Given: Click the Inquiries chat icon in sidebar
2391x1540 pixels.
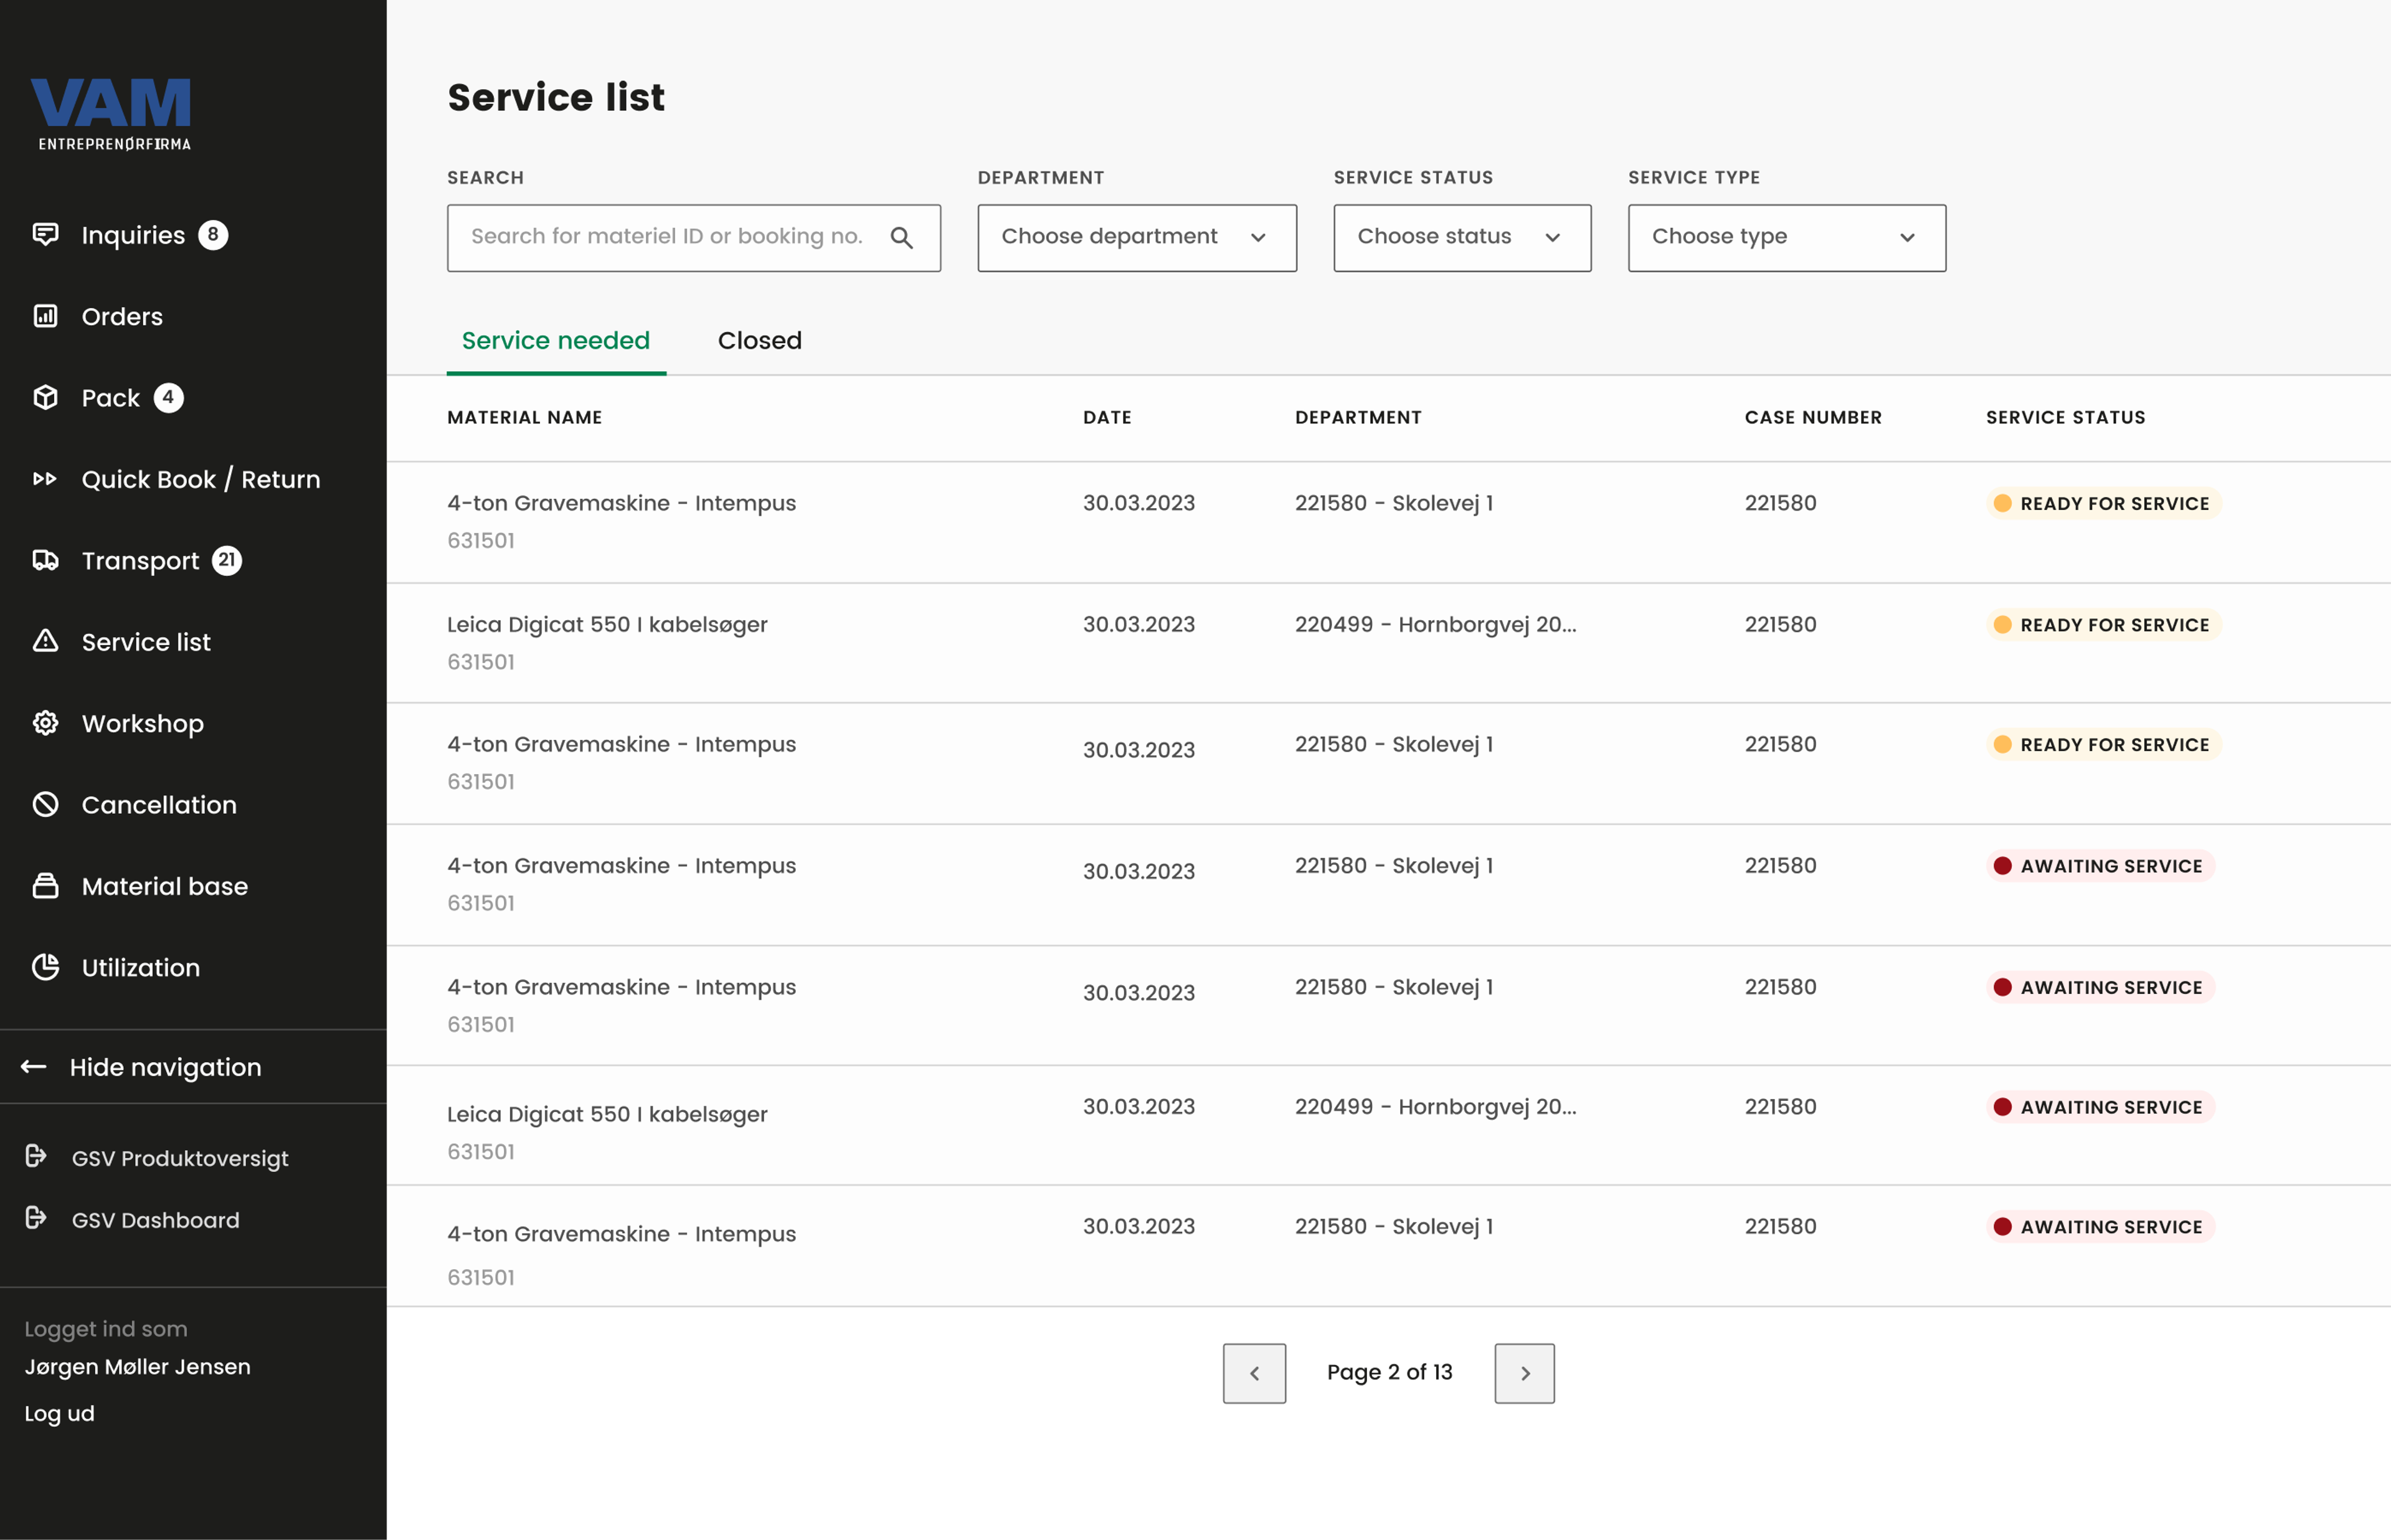Looking at the screenshot, I should pyautogui.click(x=45, y=234).
